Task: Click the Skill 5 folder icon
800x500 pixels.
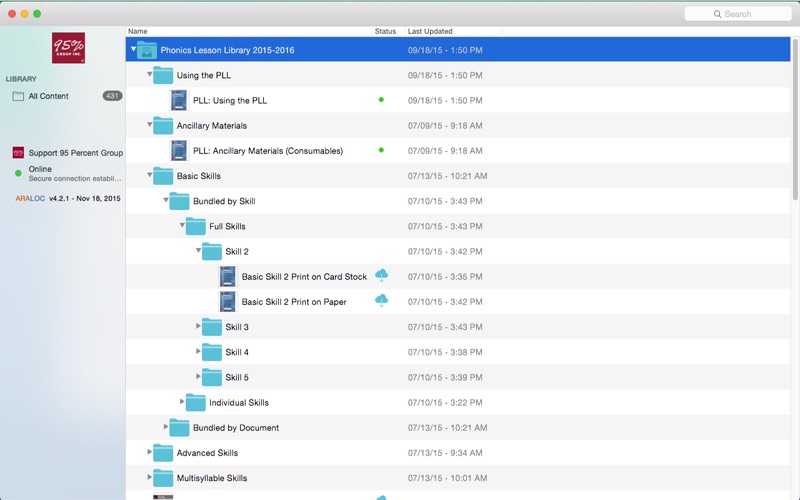Action: (x=212, y=377)
